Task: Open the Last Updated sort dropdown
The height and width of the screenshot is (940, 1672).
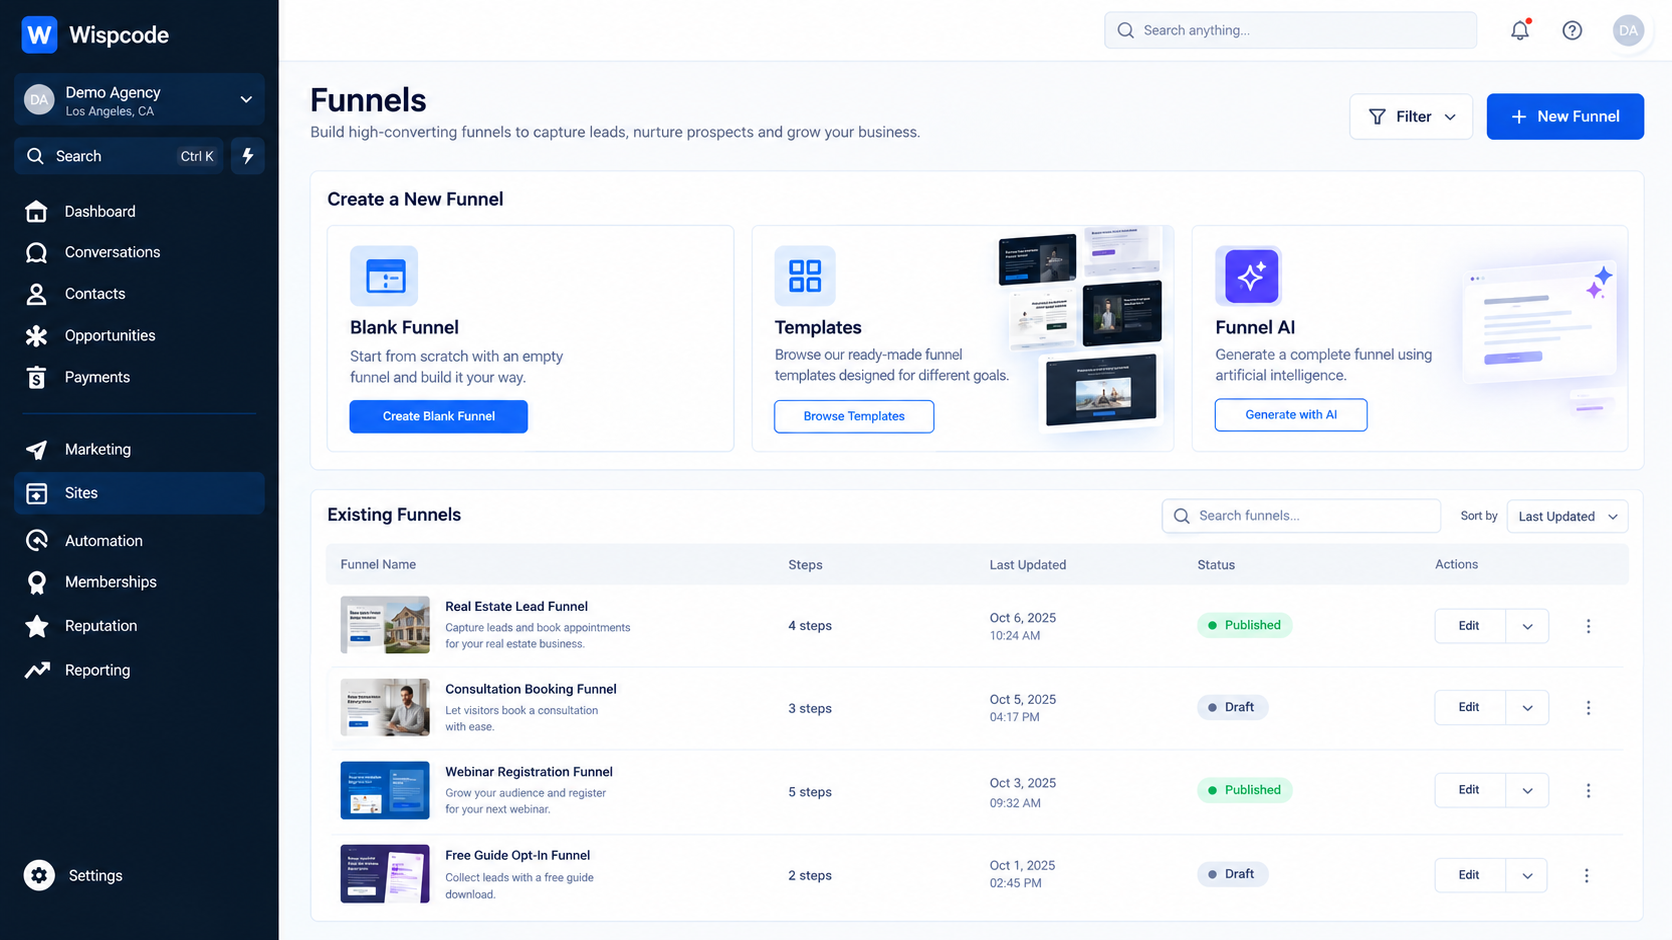Action: 1567,516
